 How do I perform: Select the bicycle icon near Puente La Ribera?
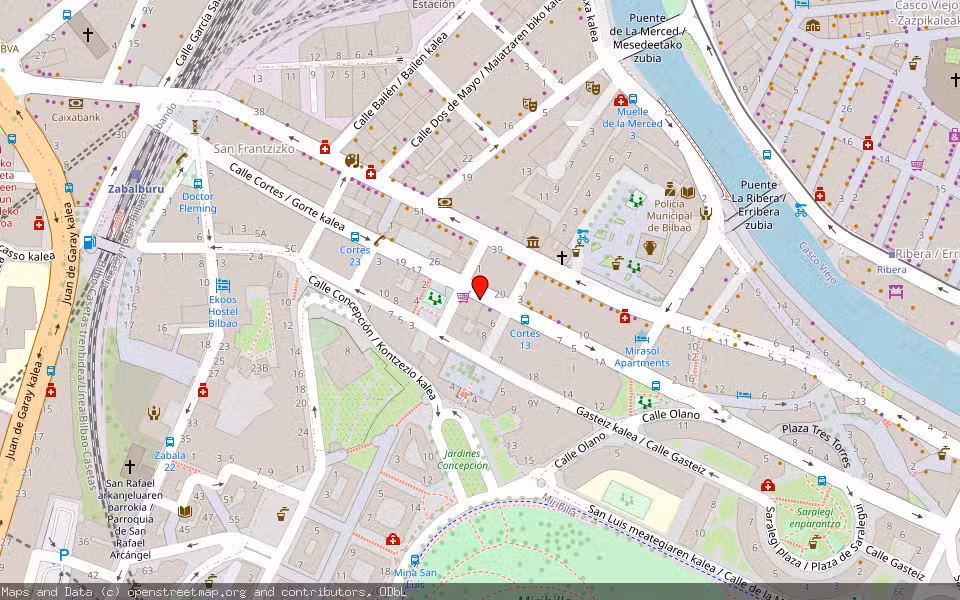[x=800, y=211]
